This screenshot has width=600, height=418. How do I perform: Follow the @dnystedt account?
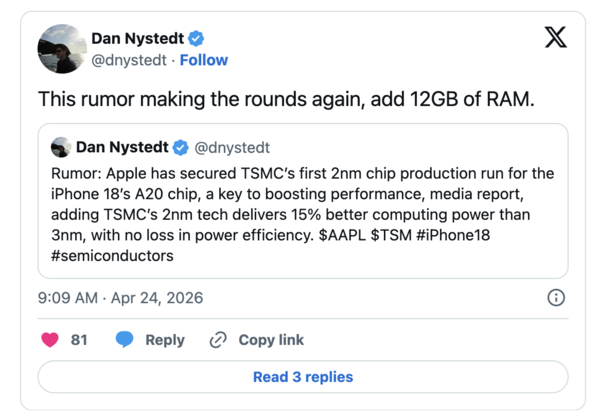pyautogui.click(x=204, y=60)
